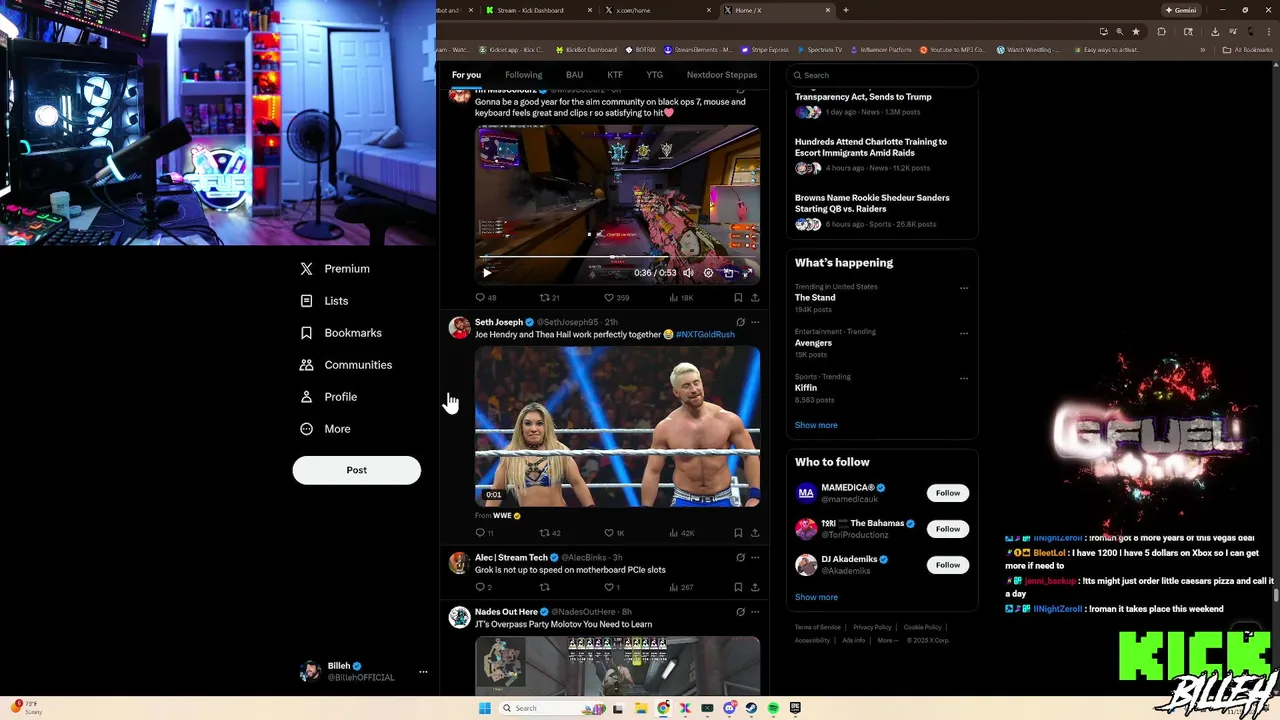Open Lists in the X sidebar
This screenshot has width=1280, height=720.
pos(324,301)
